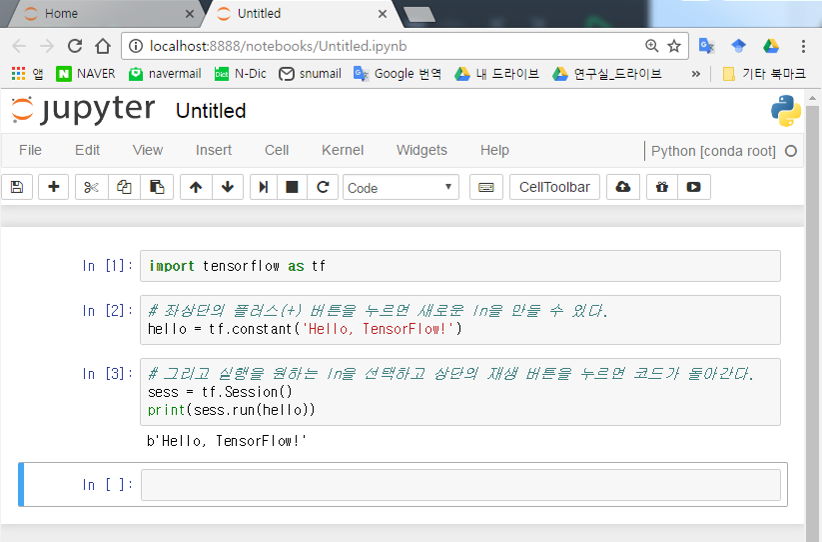The width and height of the screenshot is (822, 542).
Task: Open the N-Dic bookmark
Action: tap(241, 74)
